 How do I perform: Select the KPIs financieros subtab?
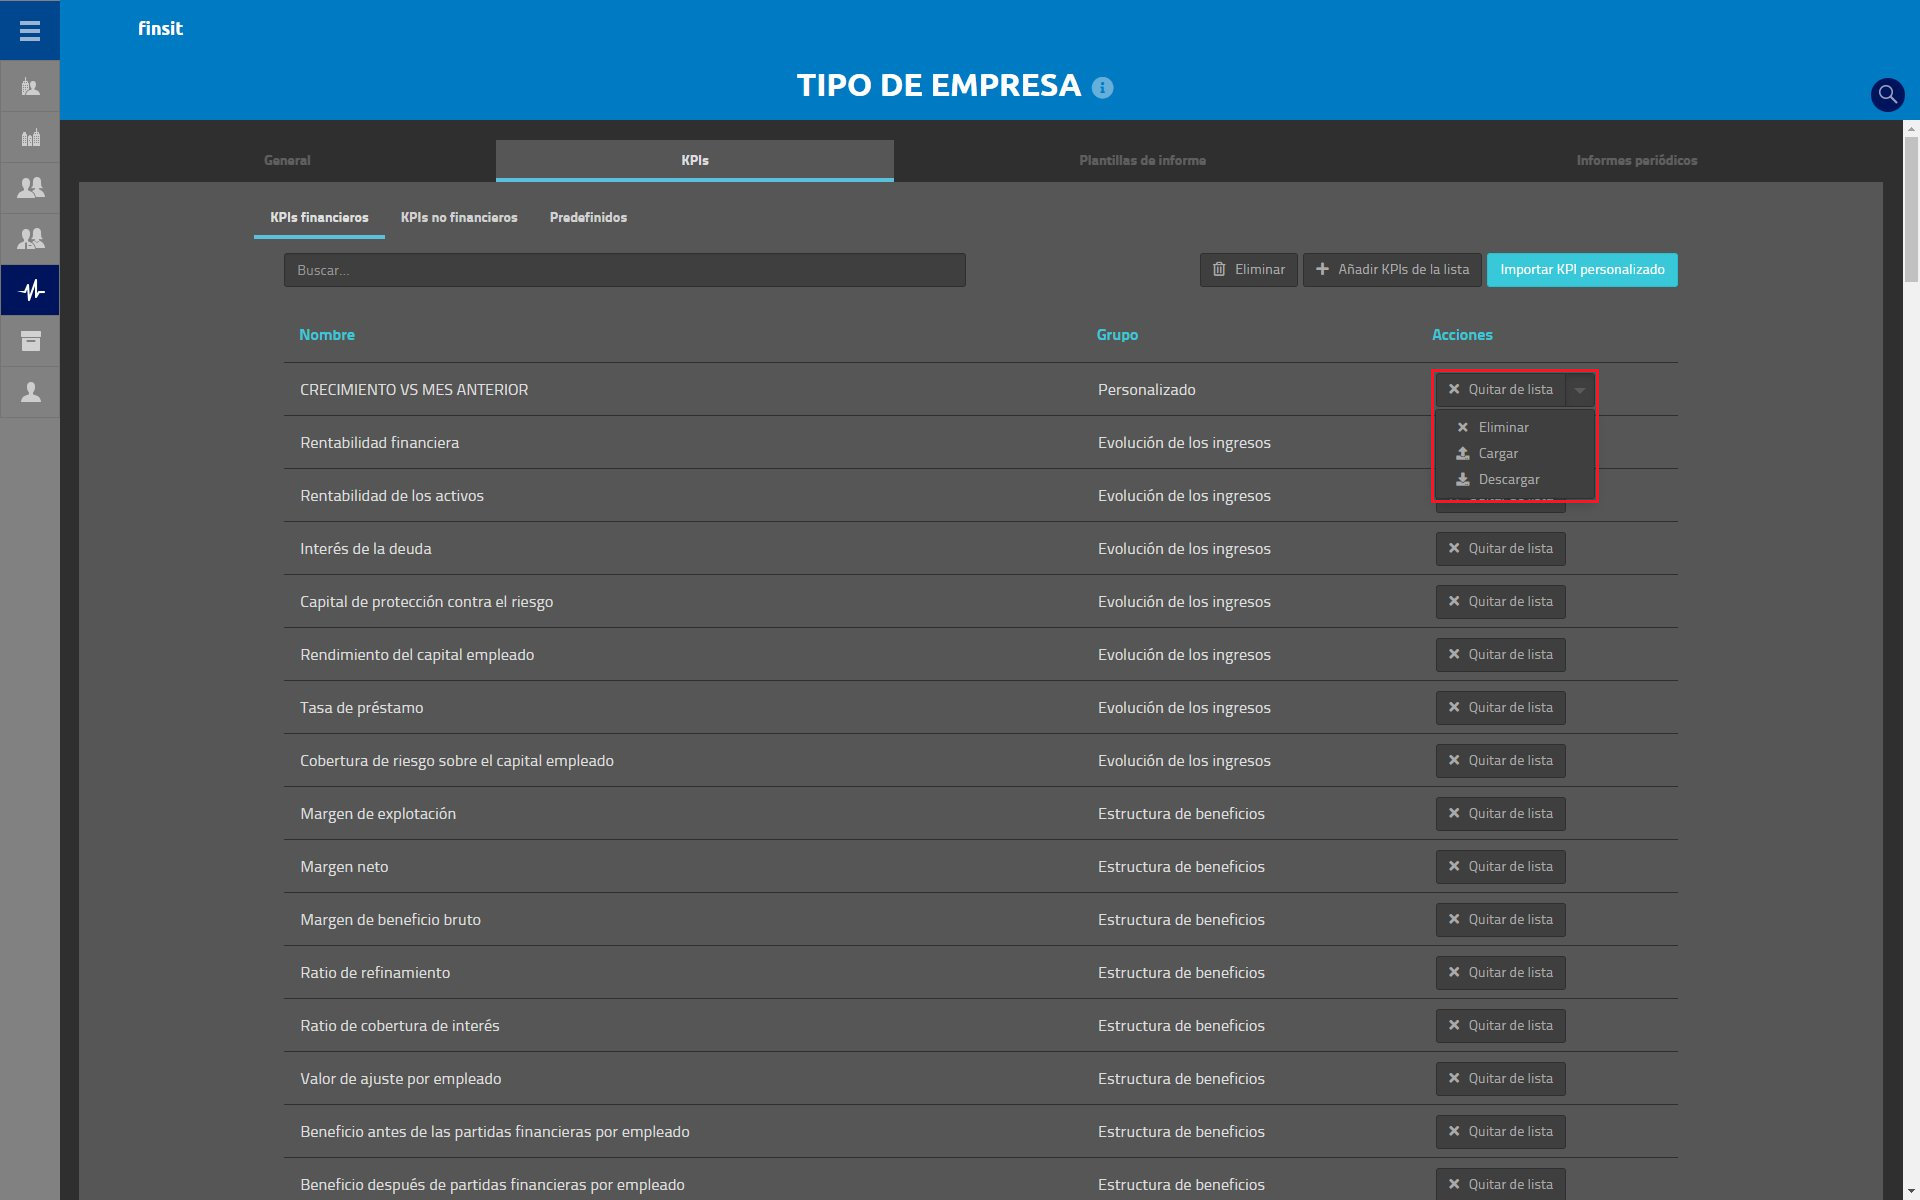pyautogui.click(x=319, y=217)
